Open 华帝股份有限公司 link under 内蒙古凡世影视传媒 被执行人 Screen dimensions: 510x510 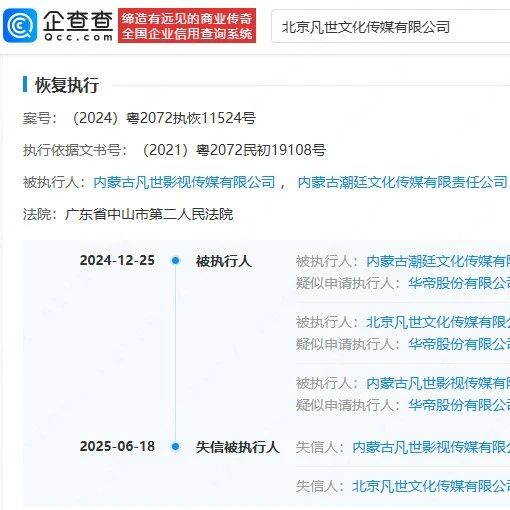pyautogui.click(x=459, y=405)
